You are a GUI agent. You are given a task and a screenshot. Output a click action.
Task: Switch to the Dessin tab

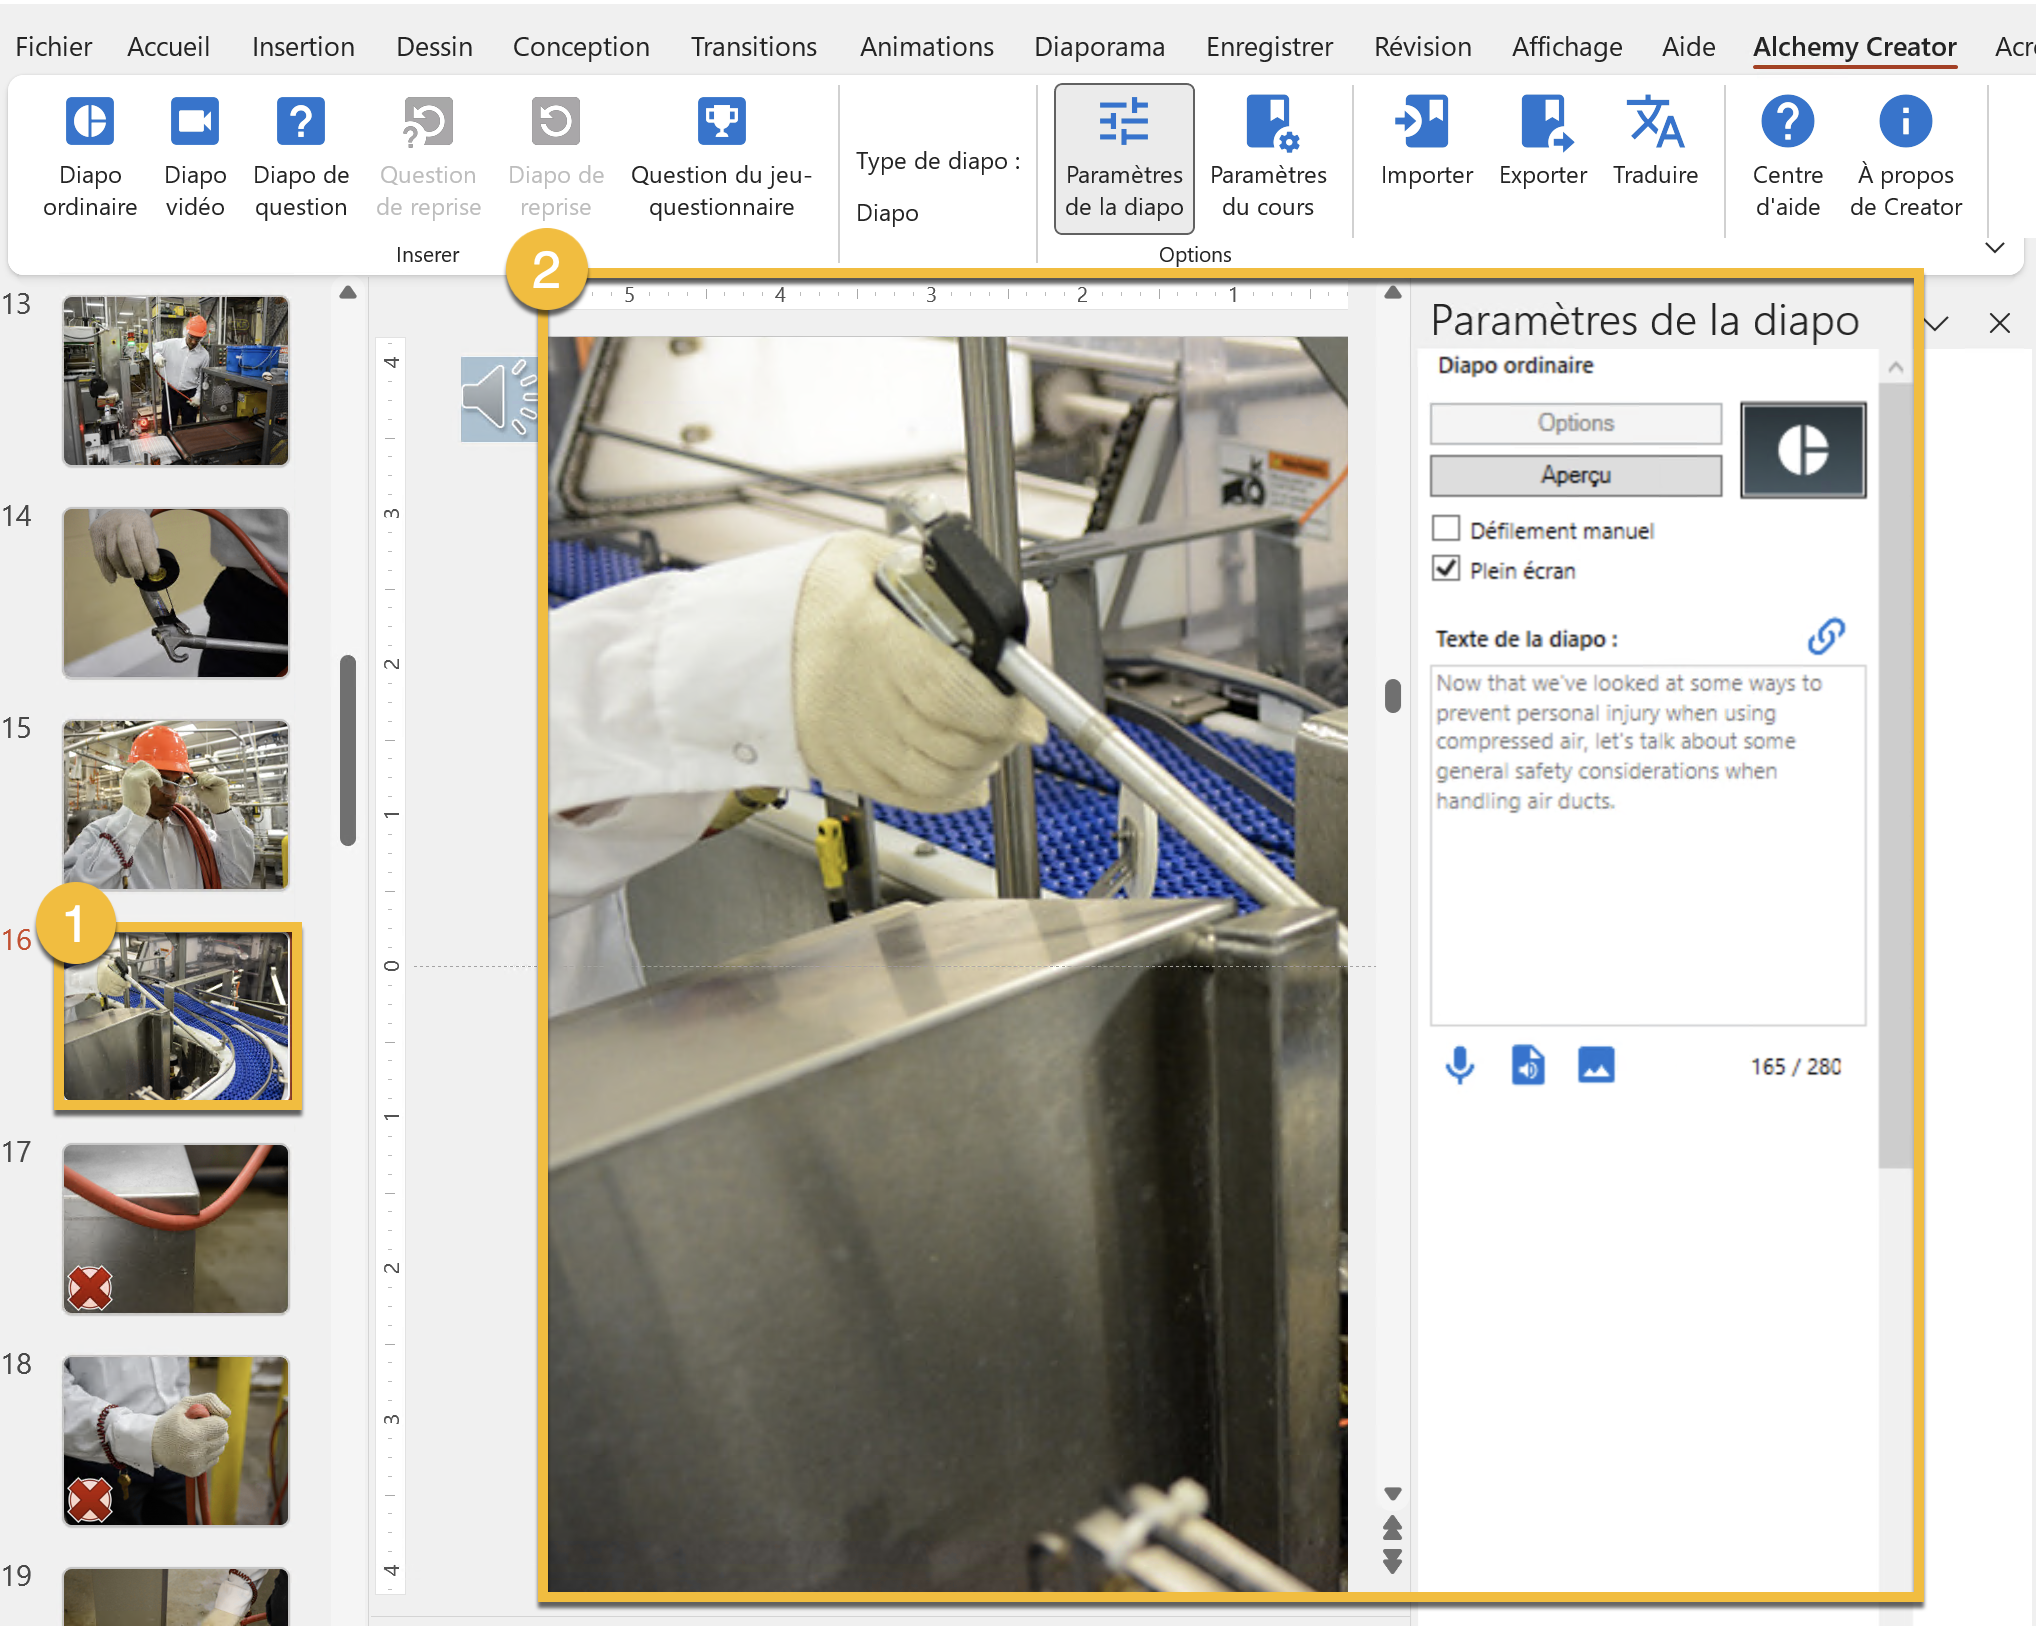click(x=434, y=47)
